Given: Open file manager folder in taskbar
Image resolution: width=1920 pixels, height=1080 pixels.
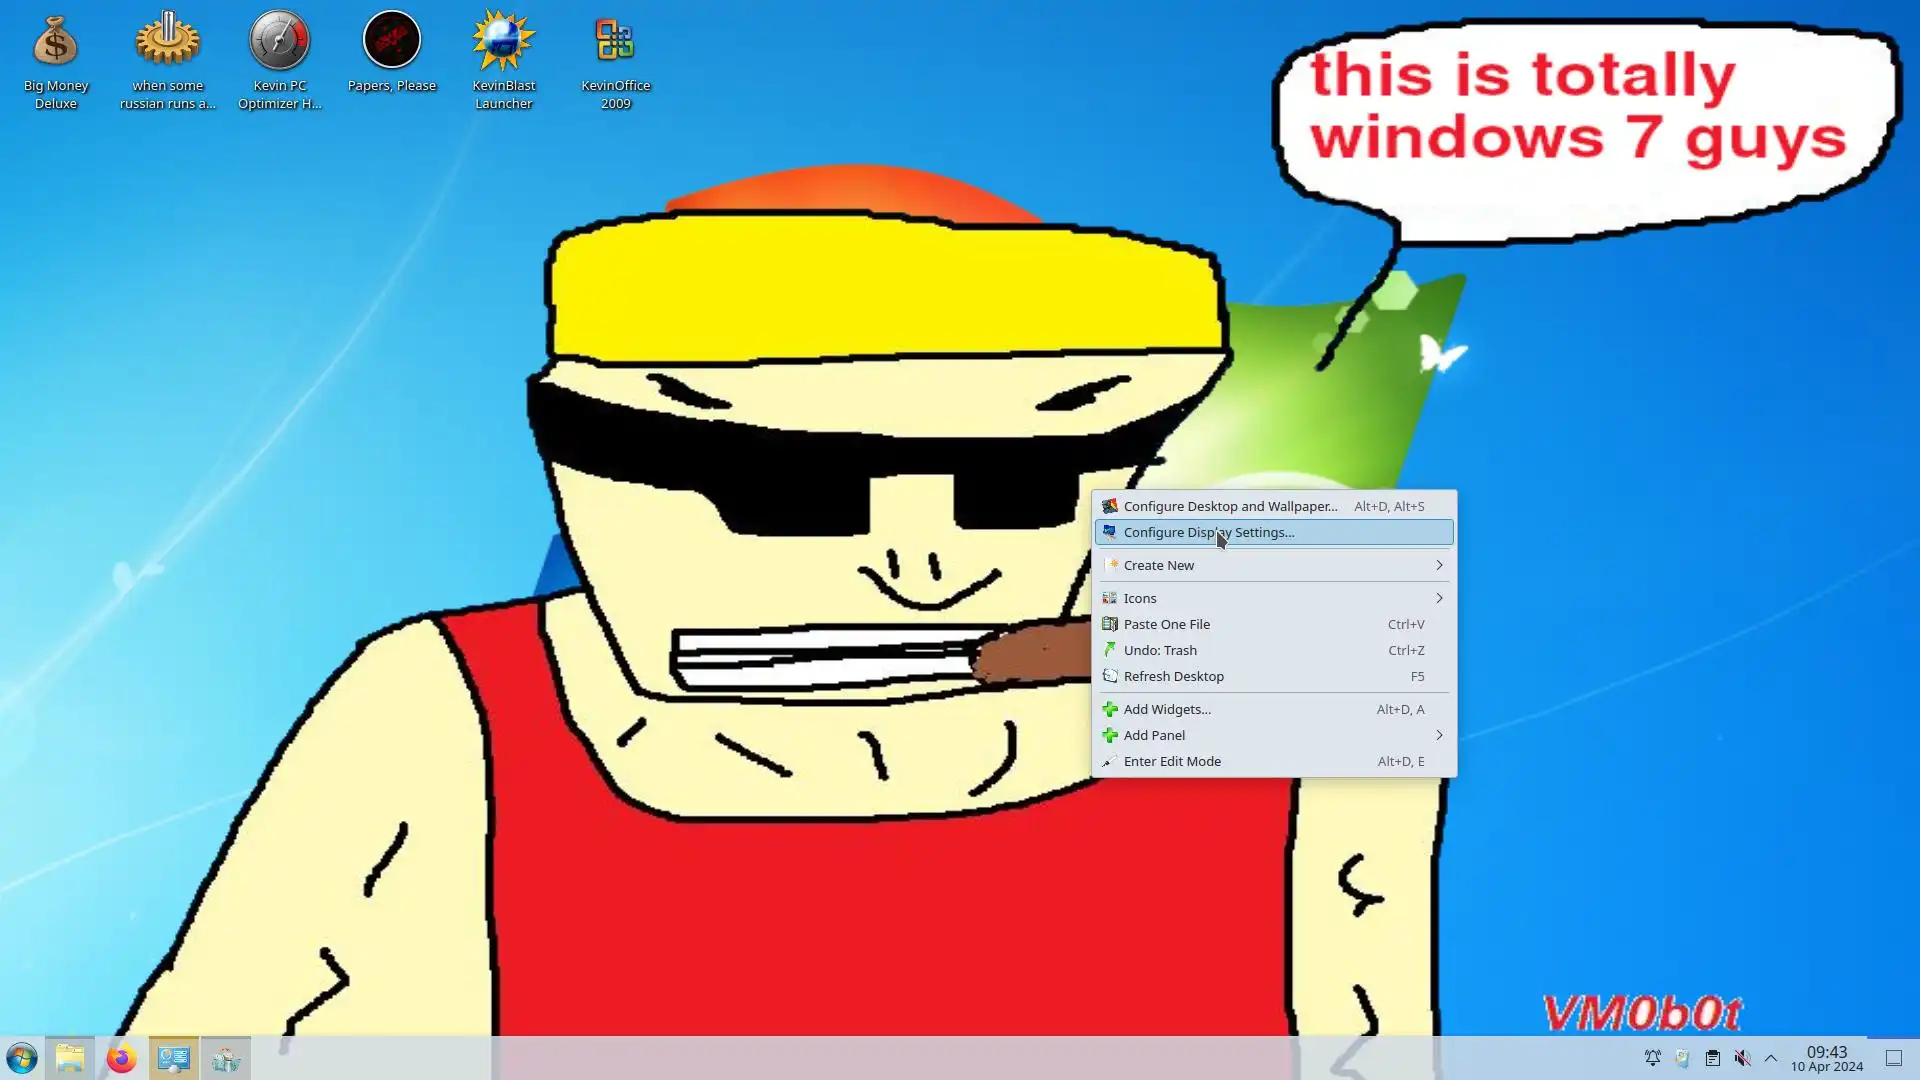Looking at the screenshot, I should click(x=70, y=1058).
